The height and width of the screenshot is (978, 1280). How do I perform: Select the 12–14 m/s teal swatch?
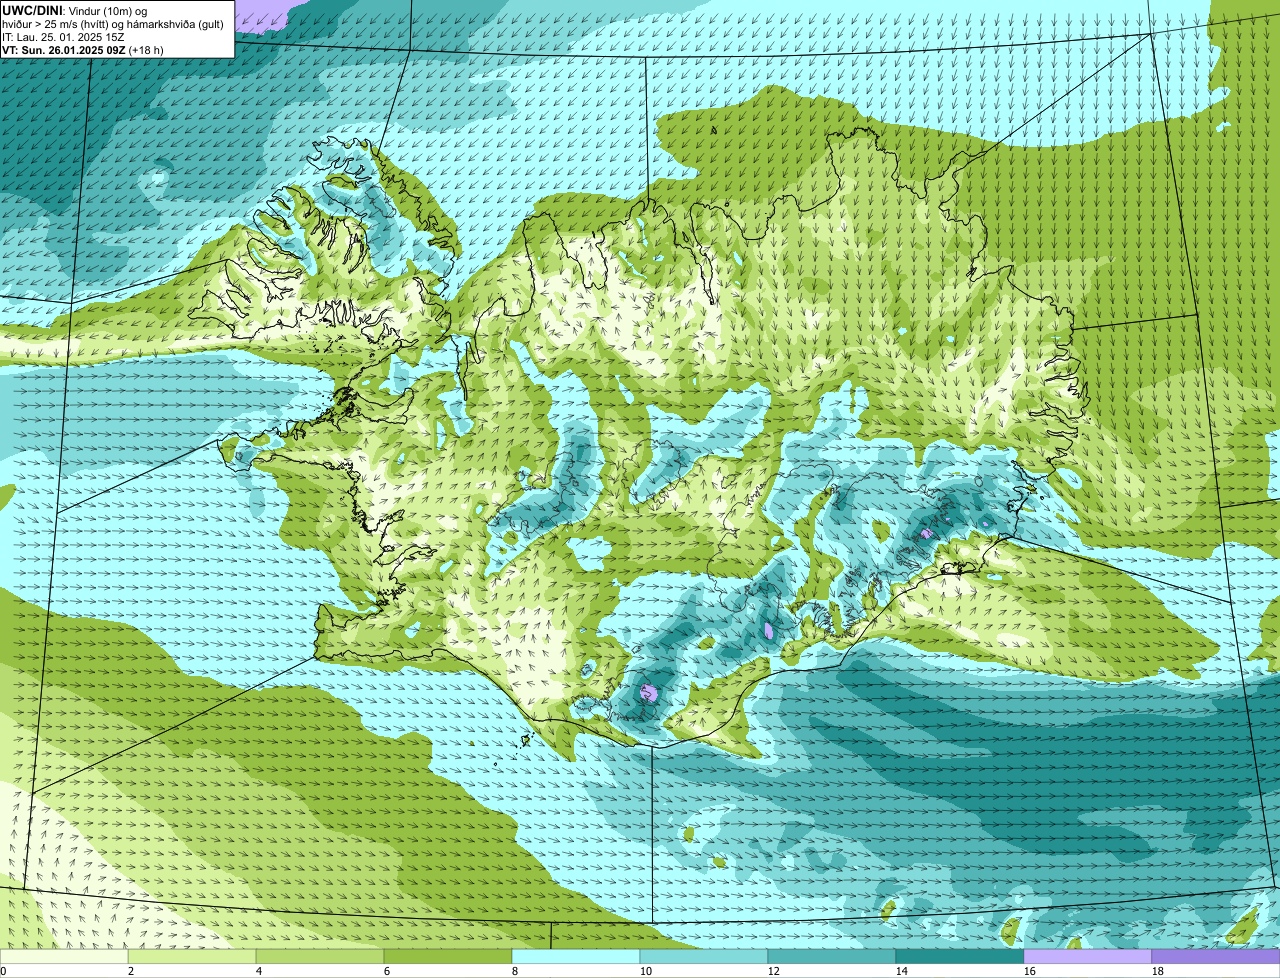pyautogui.click(x=832, y=956)
